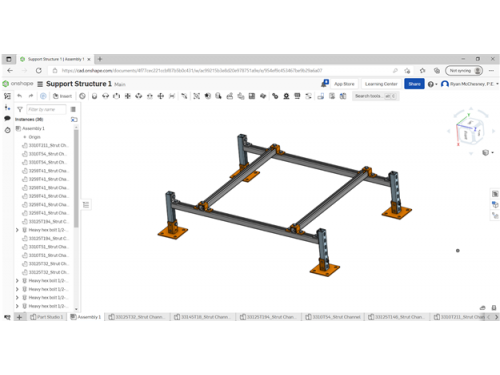Click the filter funnel icon
500x375 pixels.
point(20,109)
